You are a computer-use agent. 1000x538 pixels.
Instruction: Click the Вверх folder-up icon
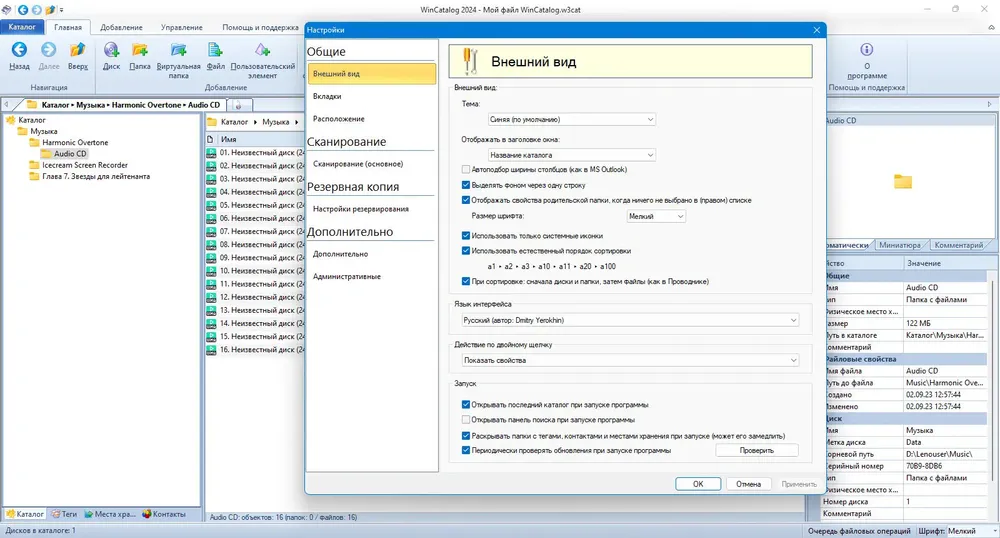coord(77,50)
